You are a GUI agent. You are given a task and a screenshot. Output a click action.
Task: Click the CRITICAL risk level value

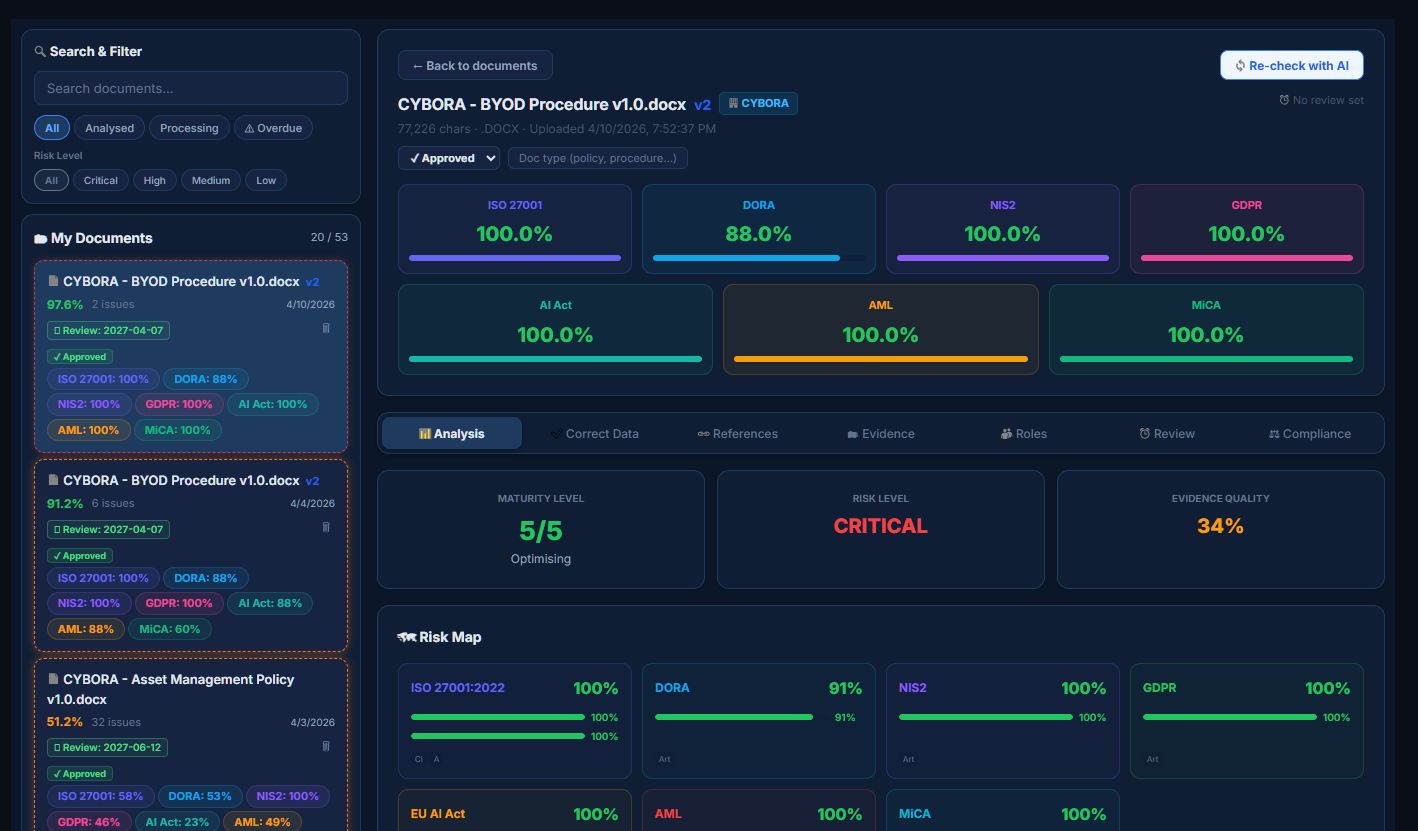pyautogui.click(x=881, y=526)
